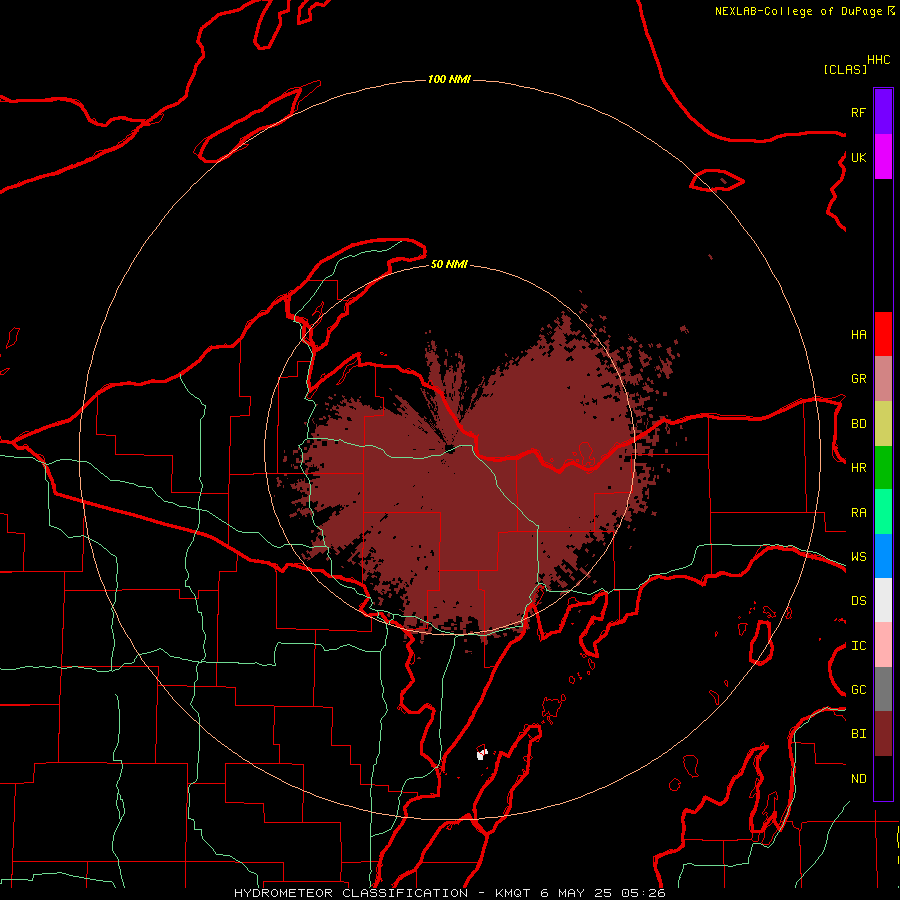Pick the WS blue legend swatch
900x900 pixels.
(x=883, y=556)
